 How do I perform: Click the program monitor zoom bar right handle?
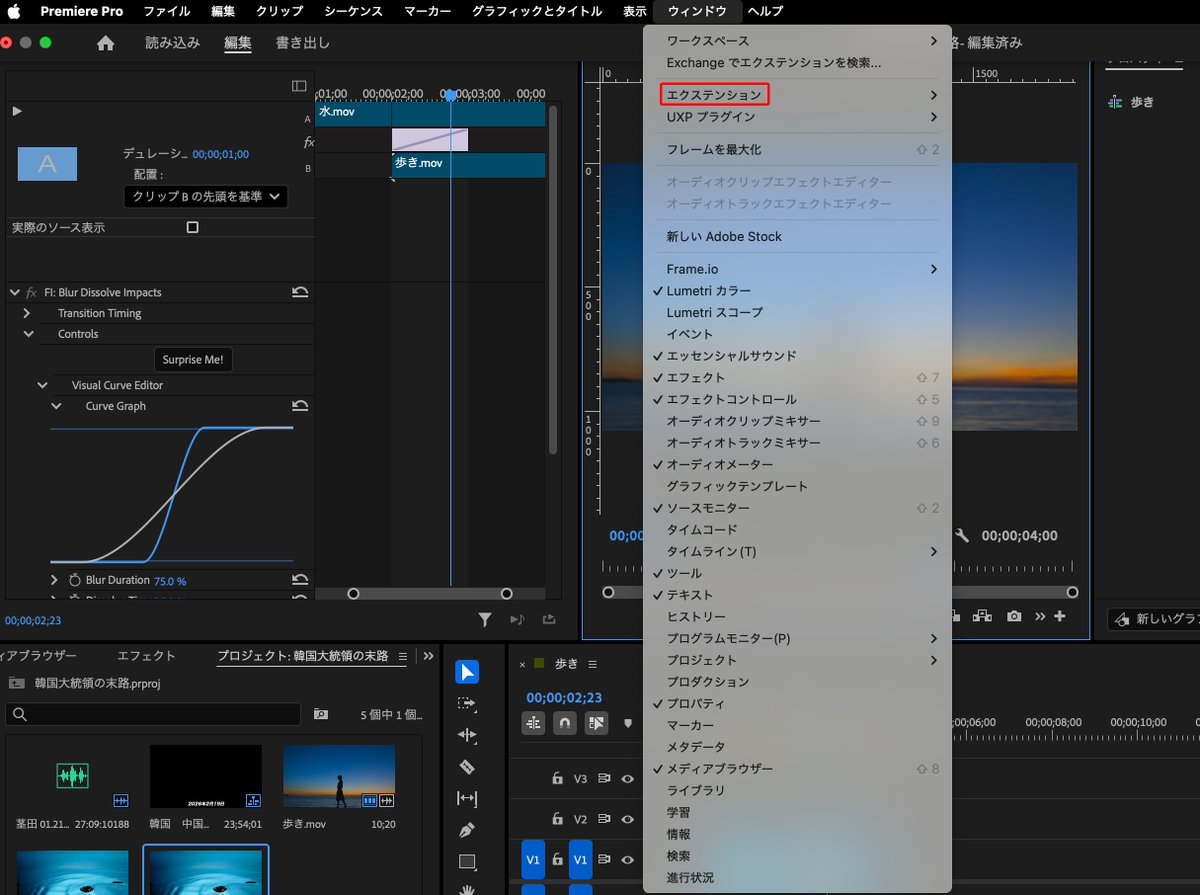(1072, 592)
